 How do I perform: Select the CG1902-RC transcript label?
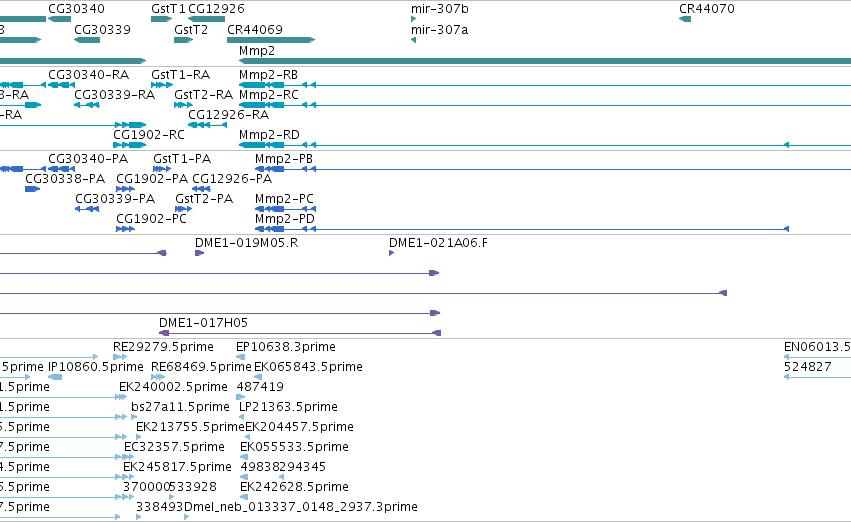[149, 135]
